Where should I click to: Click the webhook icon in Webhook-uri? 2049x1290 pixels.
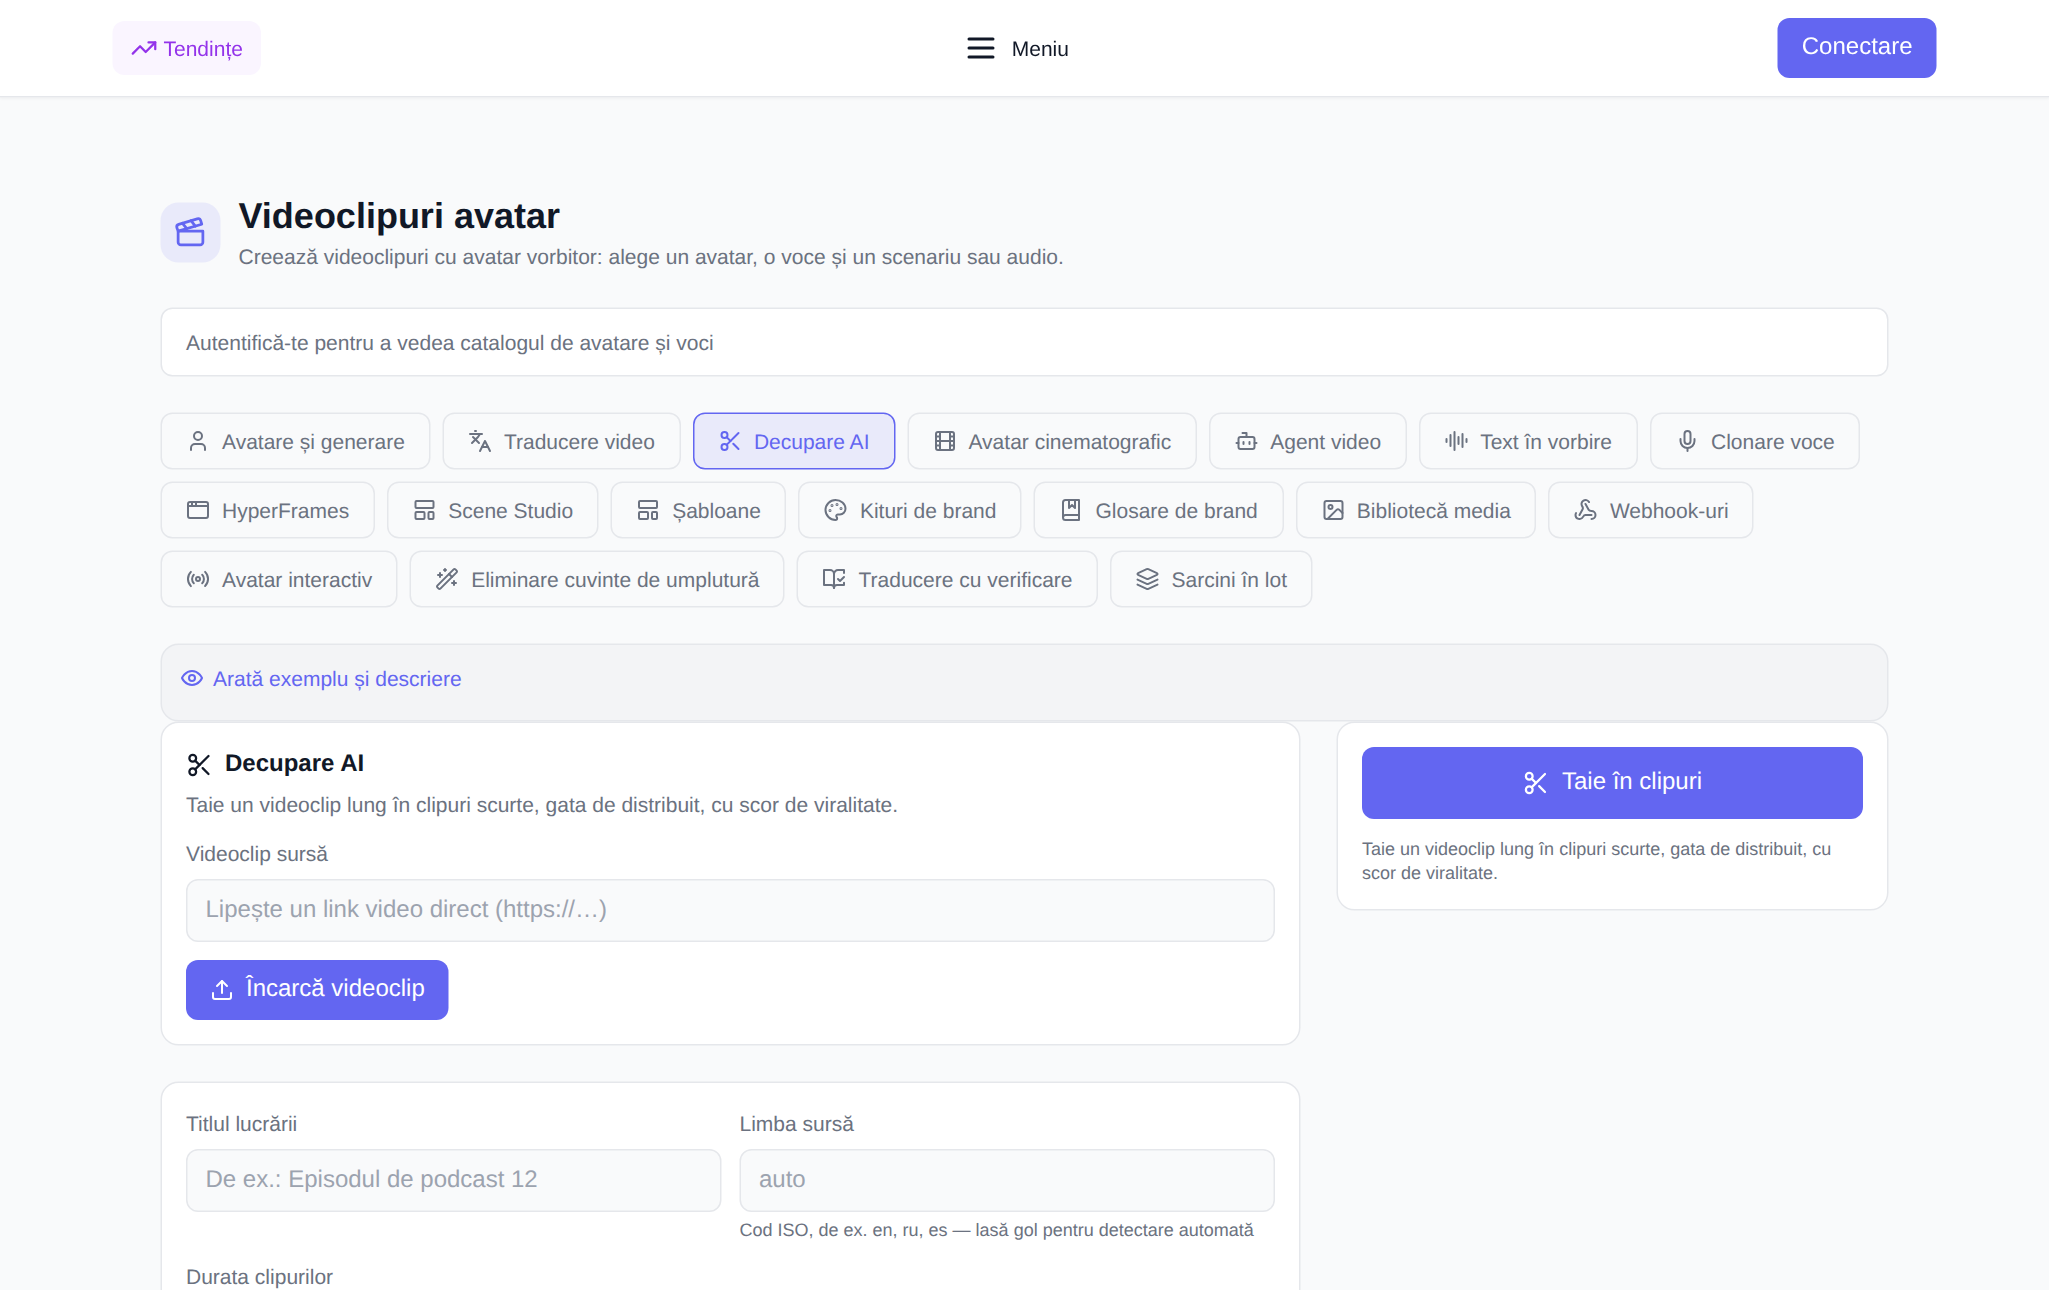[x=1585, y=510]
